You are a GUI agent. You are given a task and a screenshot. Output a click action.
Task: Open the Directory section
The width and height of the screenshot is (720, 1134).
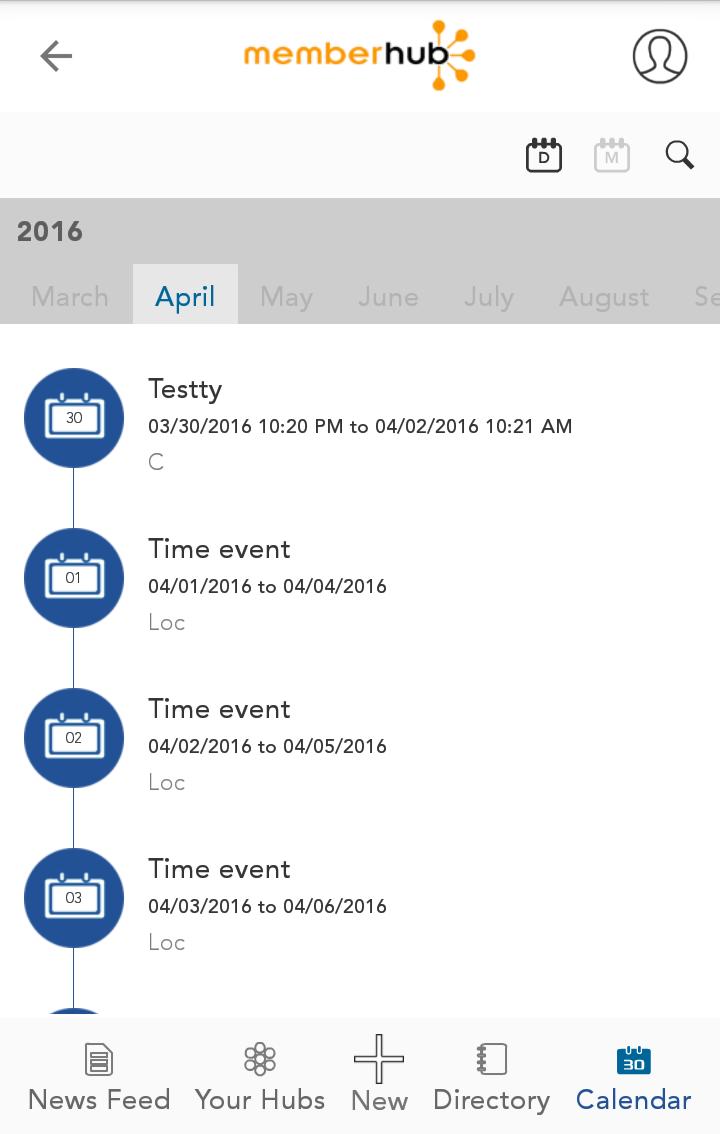click(x=492, y=1077)
